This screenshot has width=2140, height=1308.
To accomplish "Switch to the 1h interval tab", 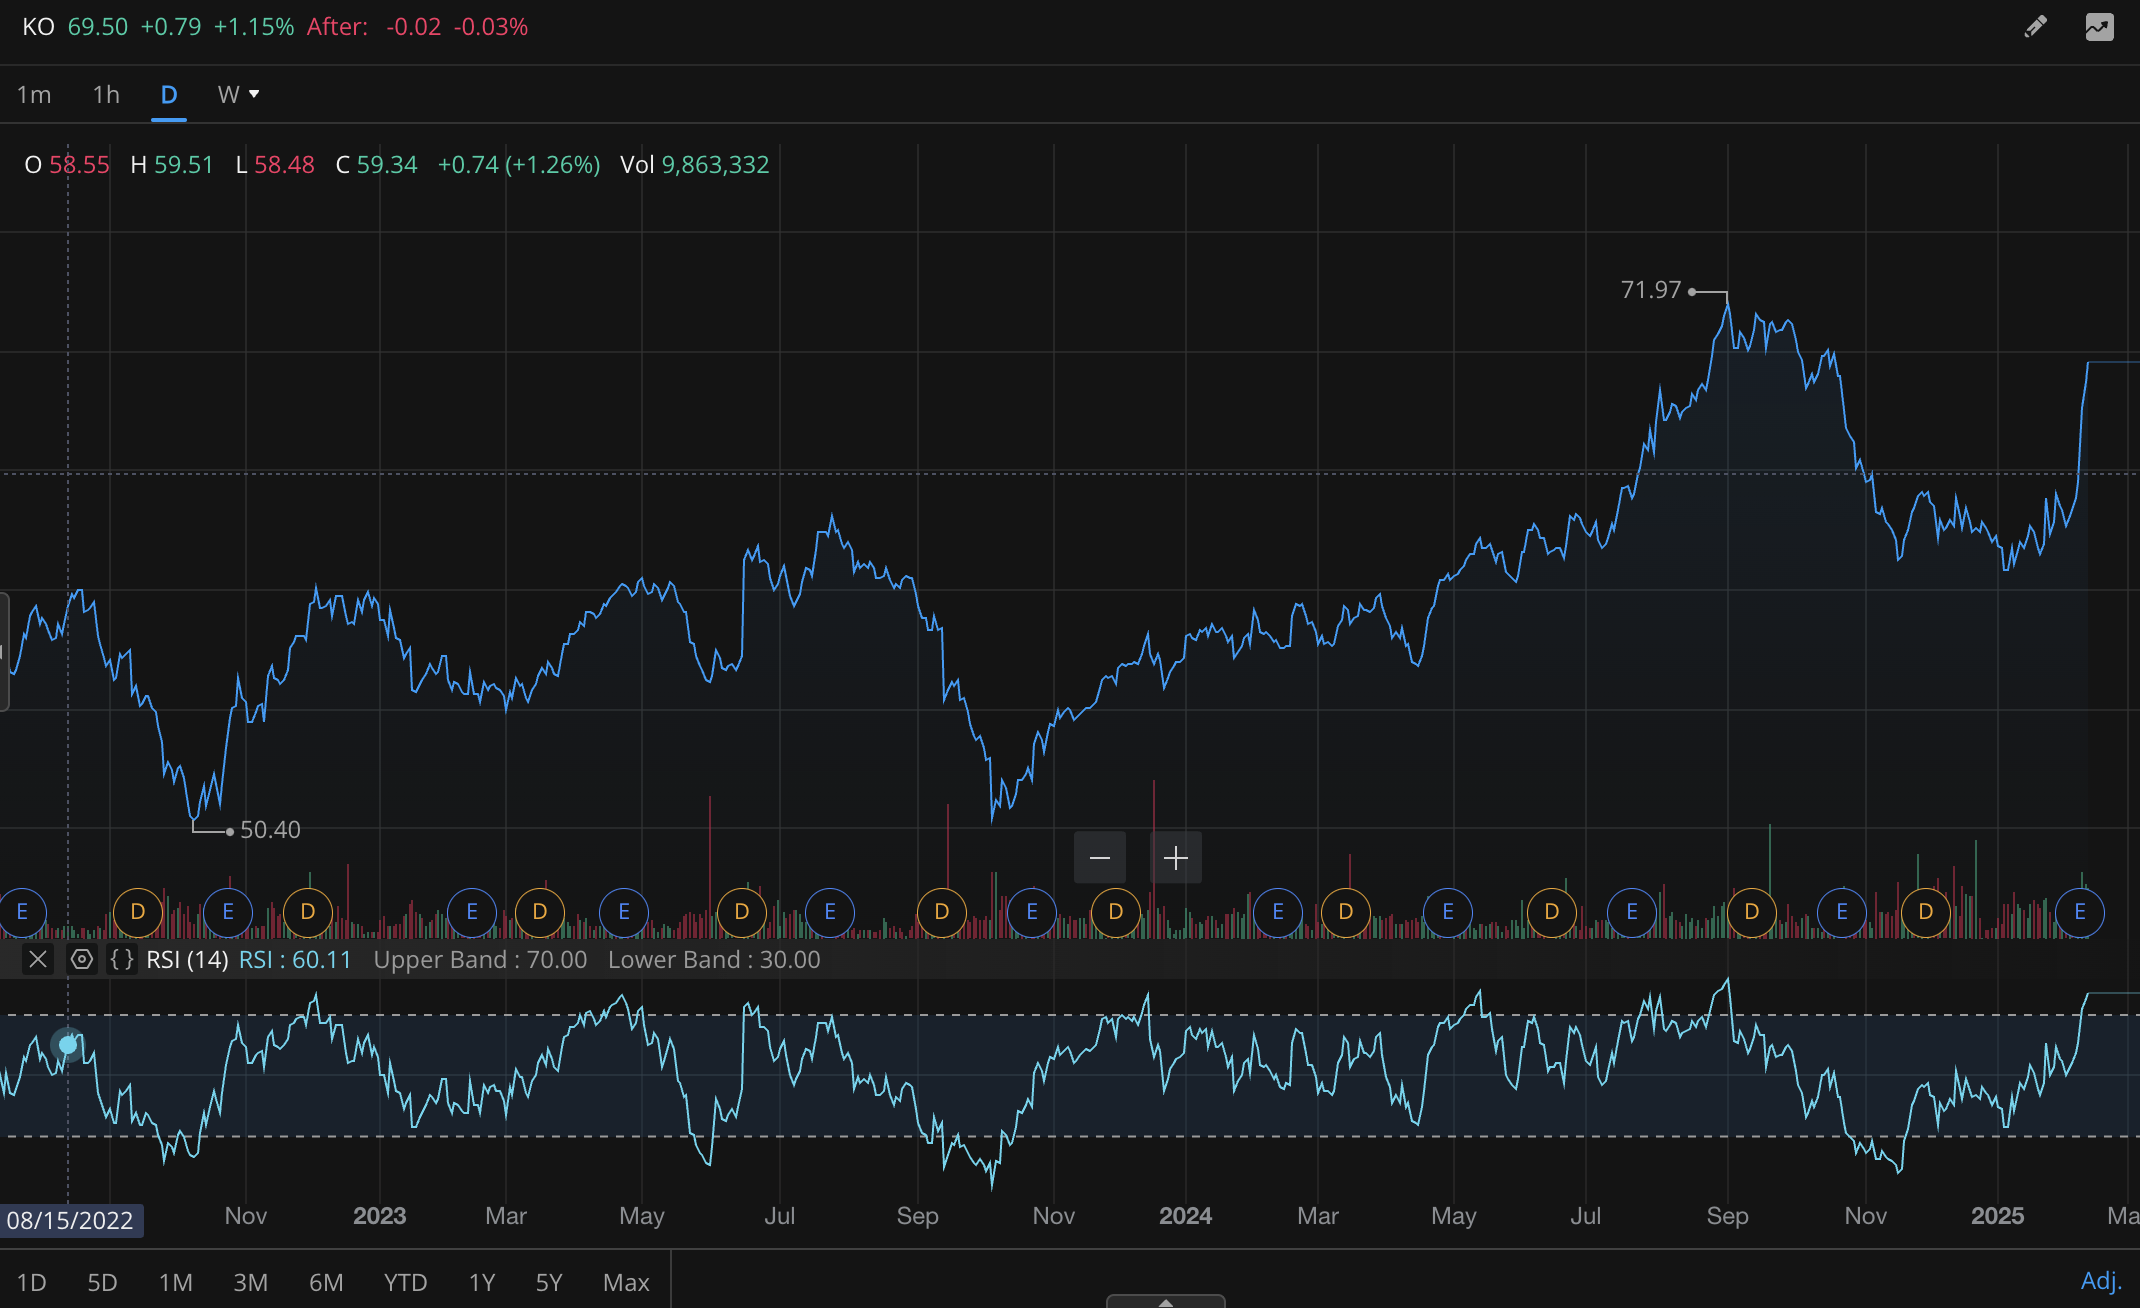I will [x=106, y=95].
